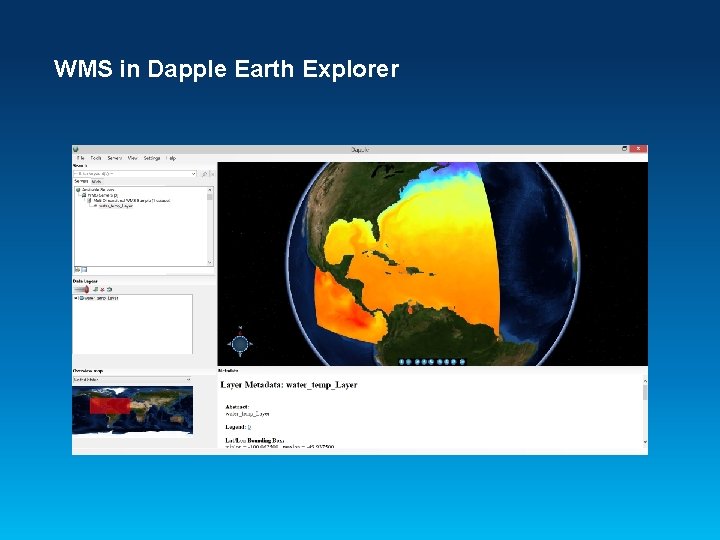Open the View menu
The image size is (720, 540).
132,158
